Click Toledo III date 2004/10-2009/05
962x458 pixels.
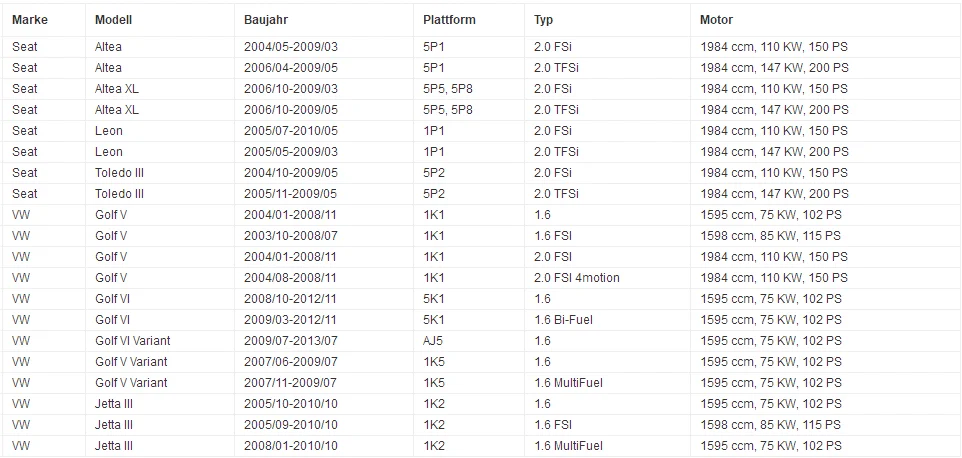[291, 172]
